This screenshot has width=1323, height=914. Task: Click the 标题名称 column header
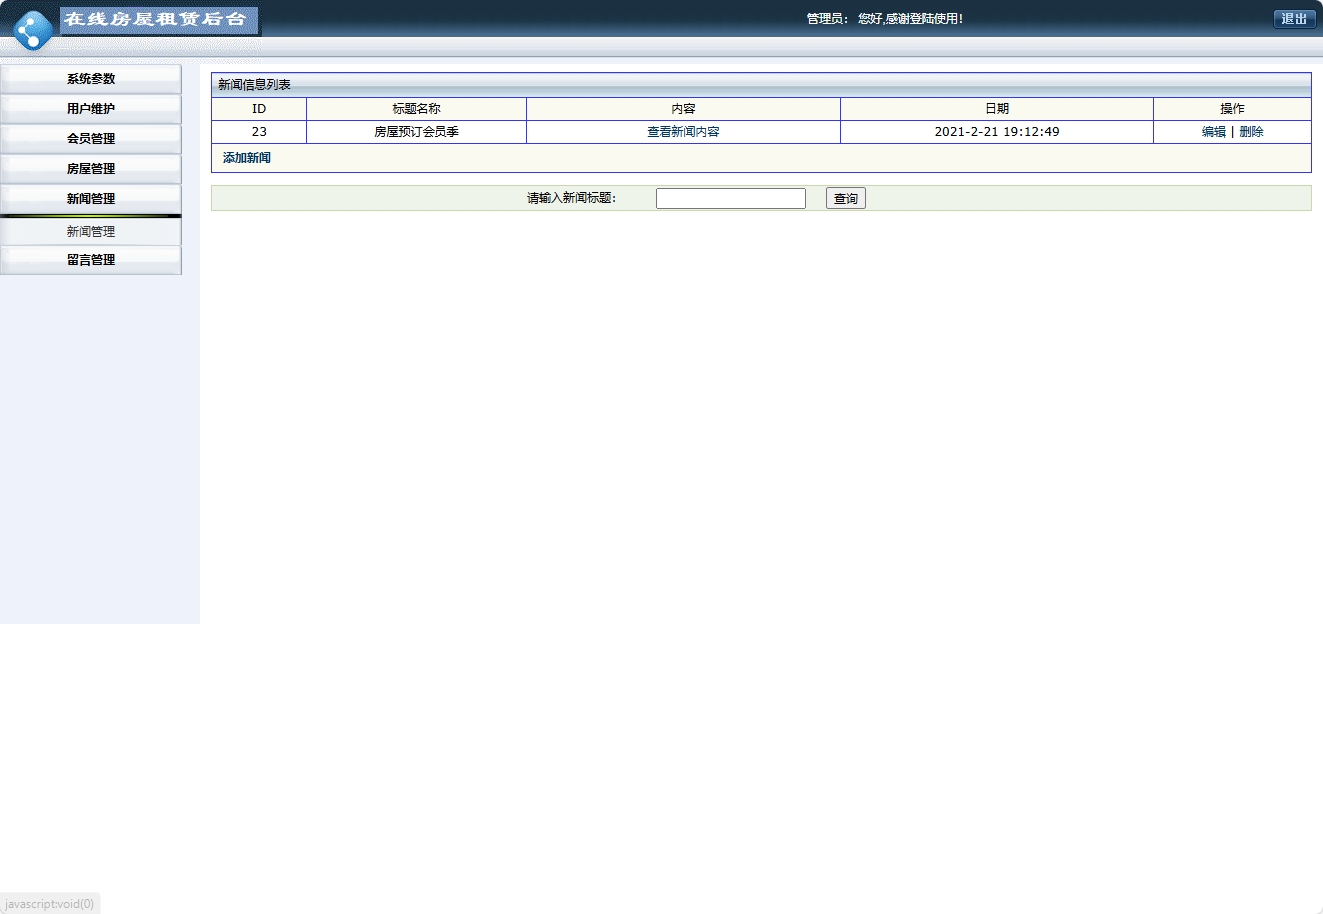tap(416, 109)
